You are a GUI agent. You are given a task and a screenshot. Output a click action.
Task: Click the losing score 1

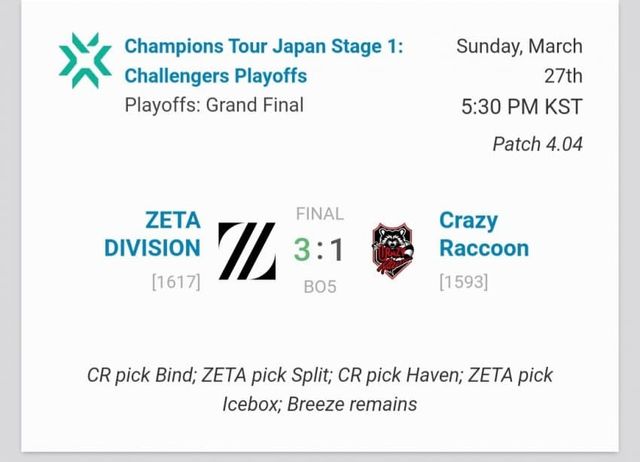pos(337,249)
